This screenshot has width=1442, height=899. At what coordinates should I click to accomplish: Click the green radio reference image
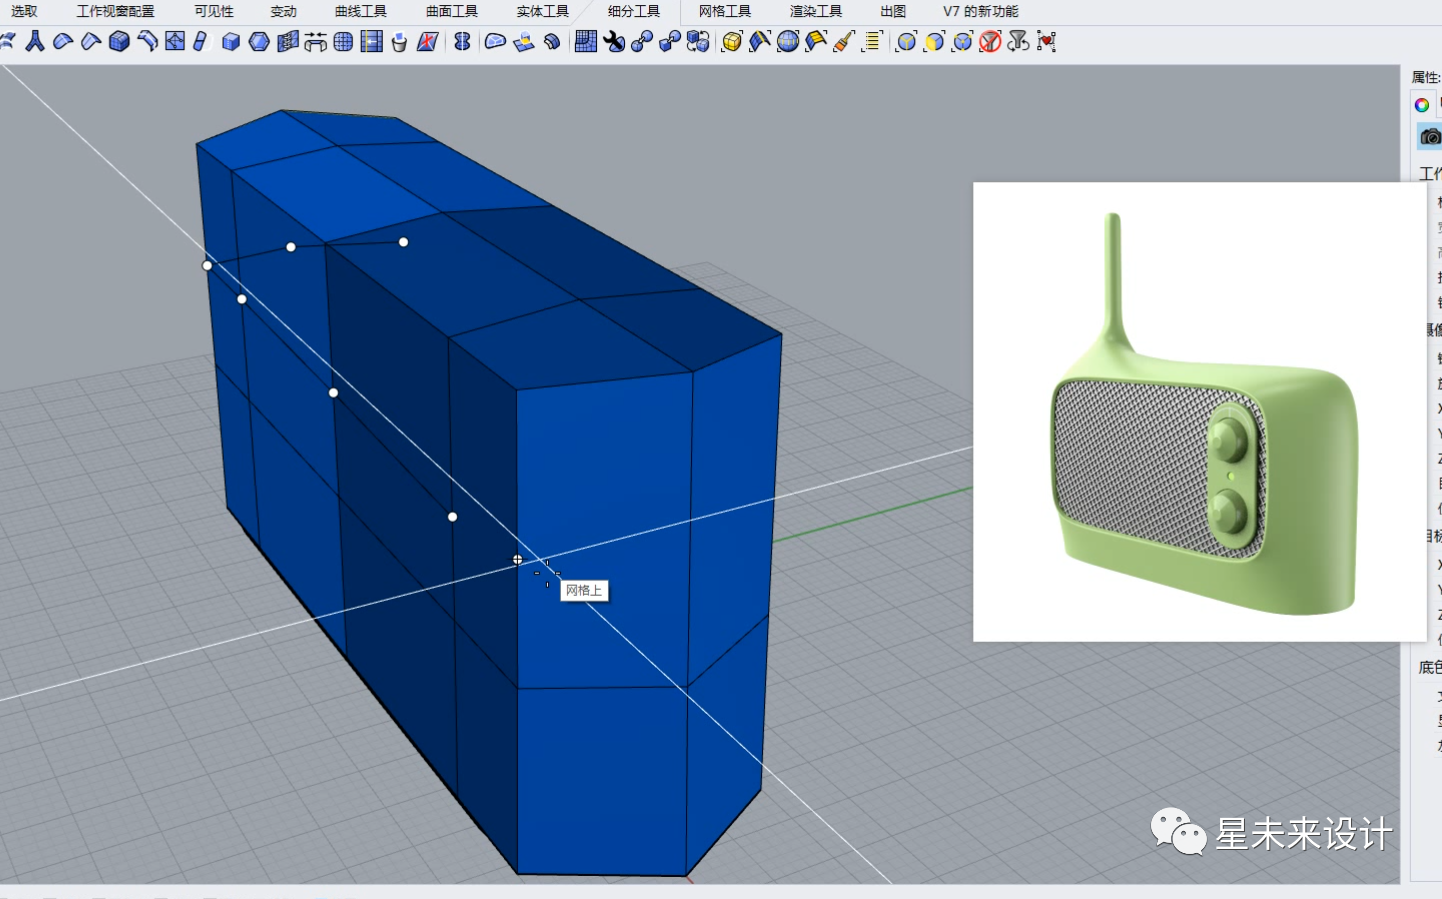[x=1199, y=412]
